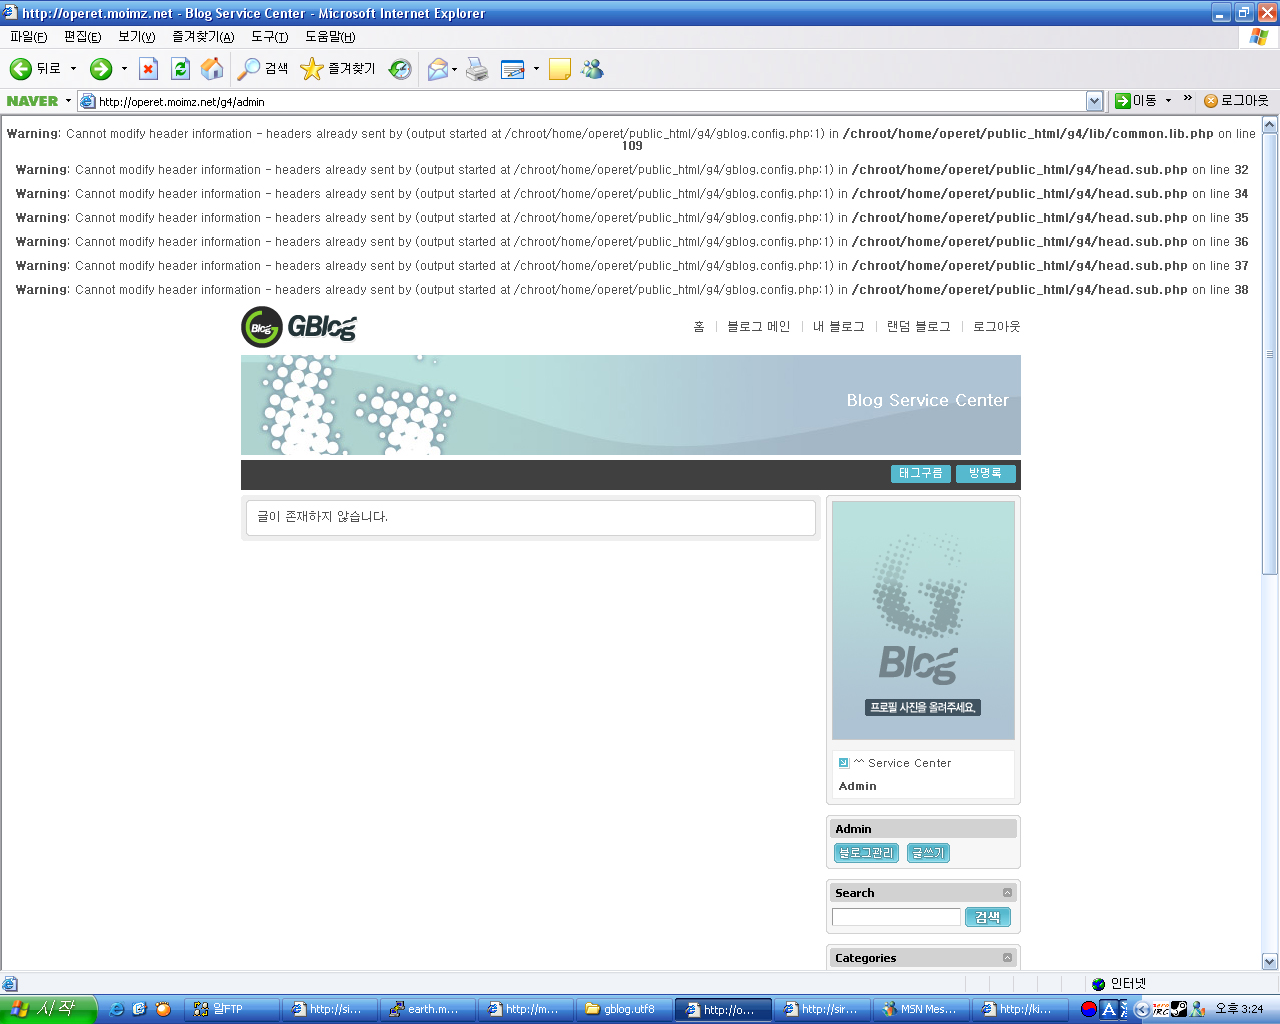Screen dimensions: 1280x1024
Task: Click the blue 검색 button in the Search panel
Action: (x=988, y=917)
